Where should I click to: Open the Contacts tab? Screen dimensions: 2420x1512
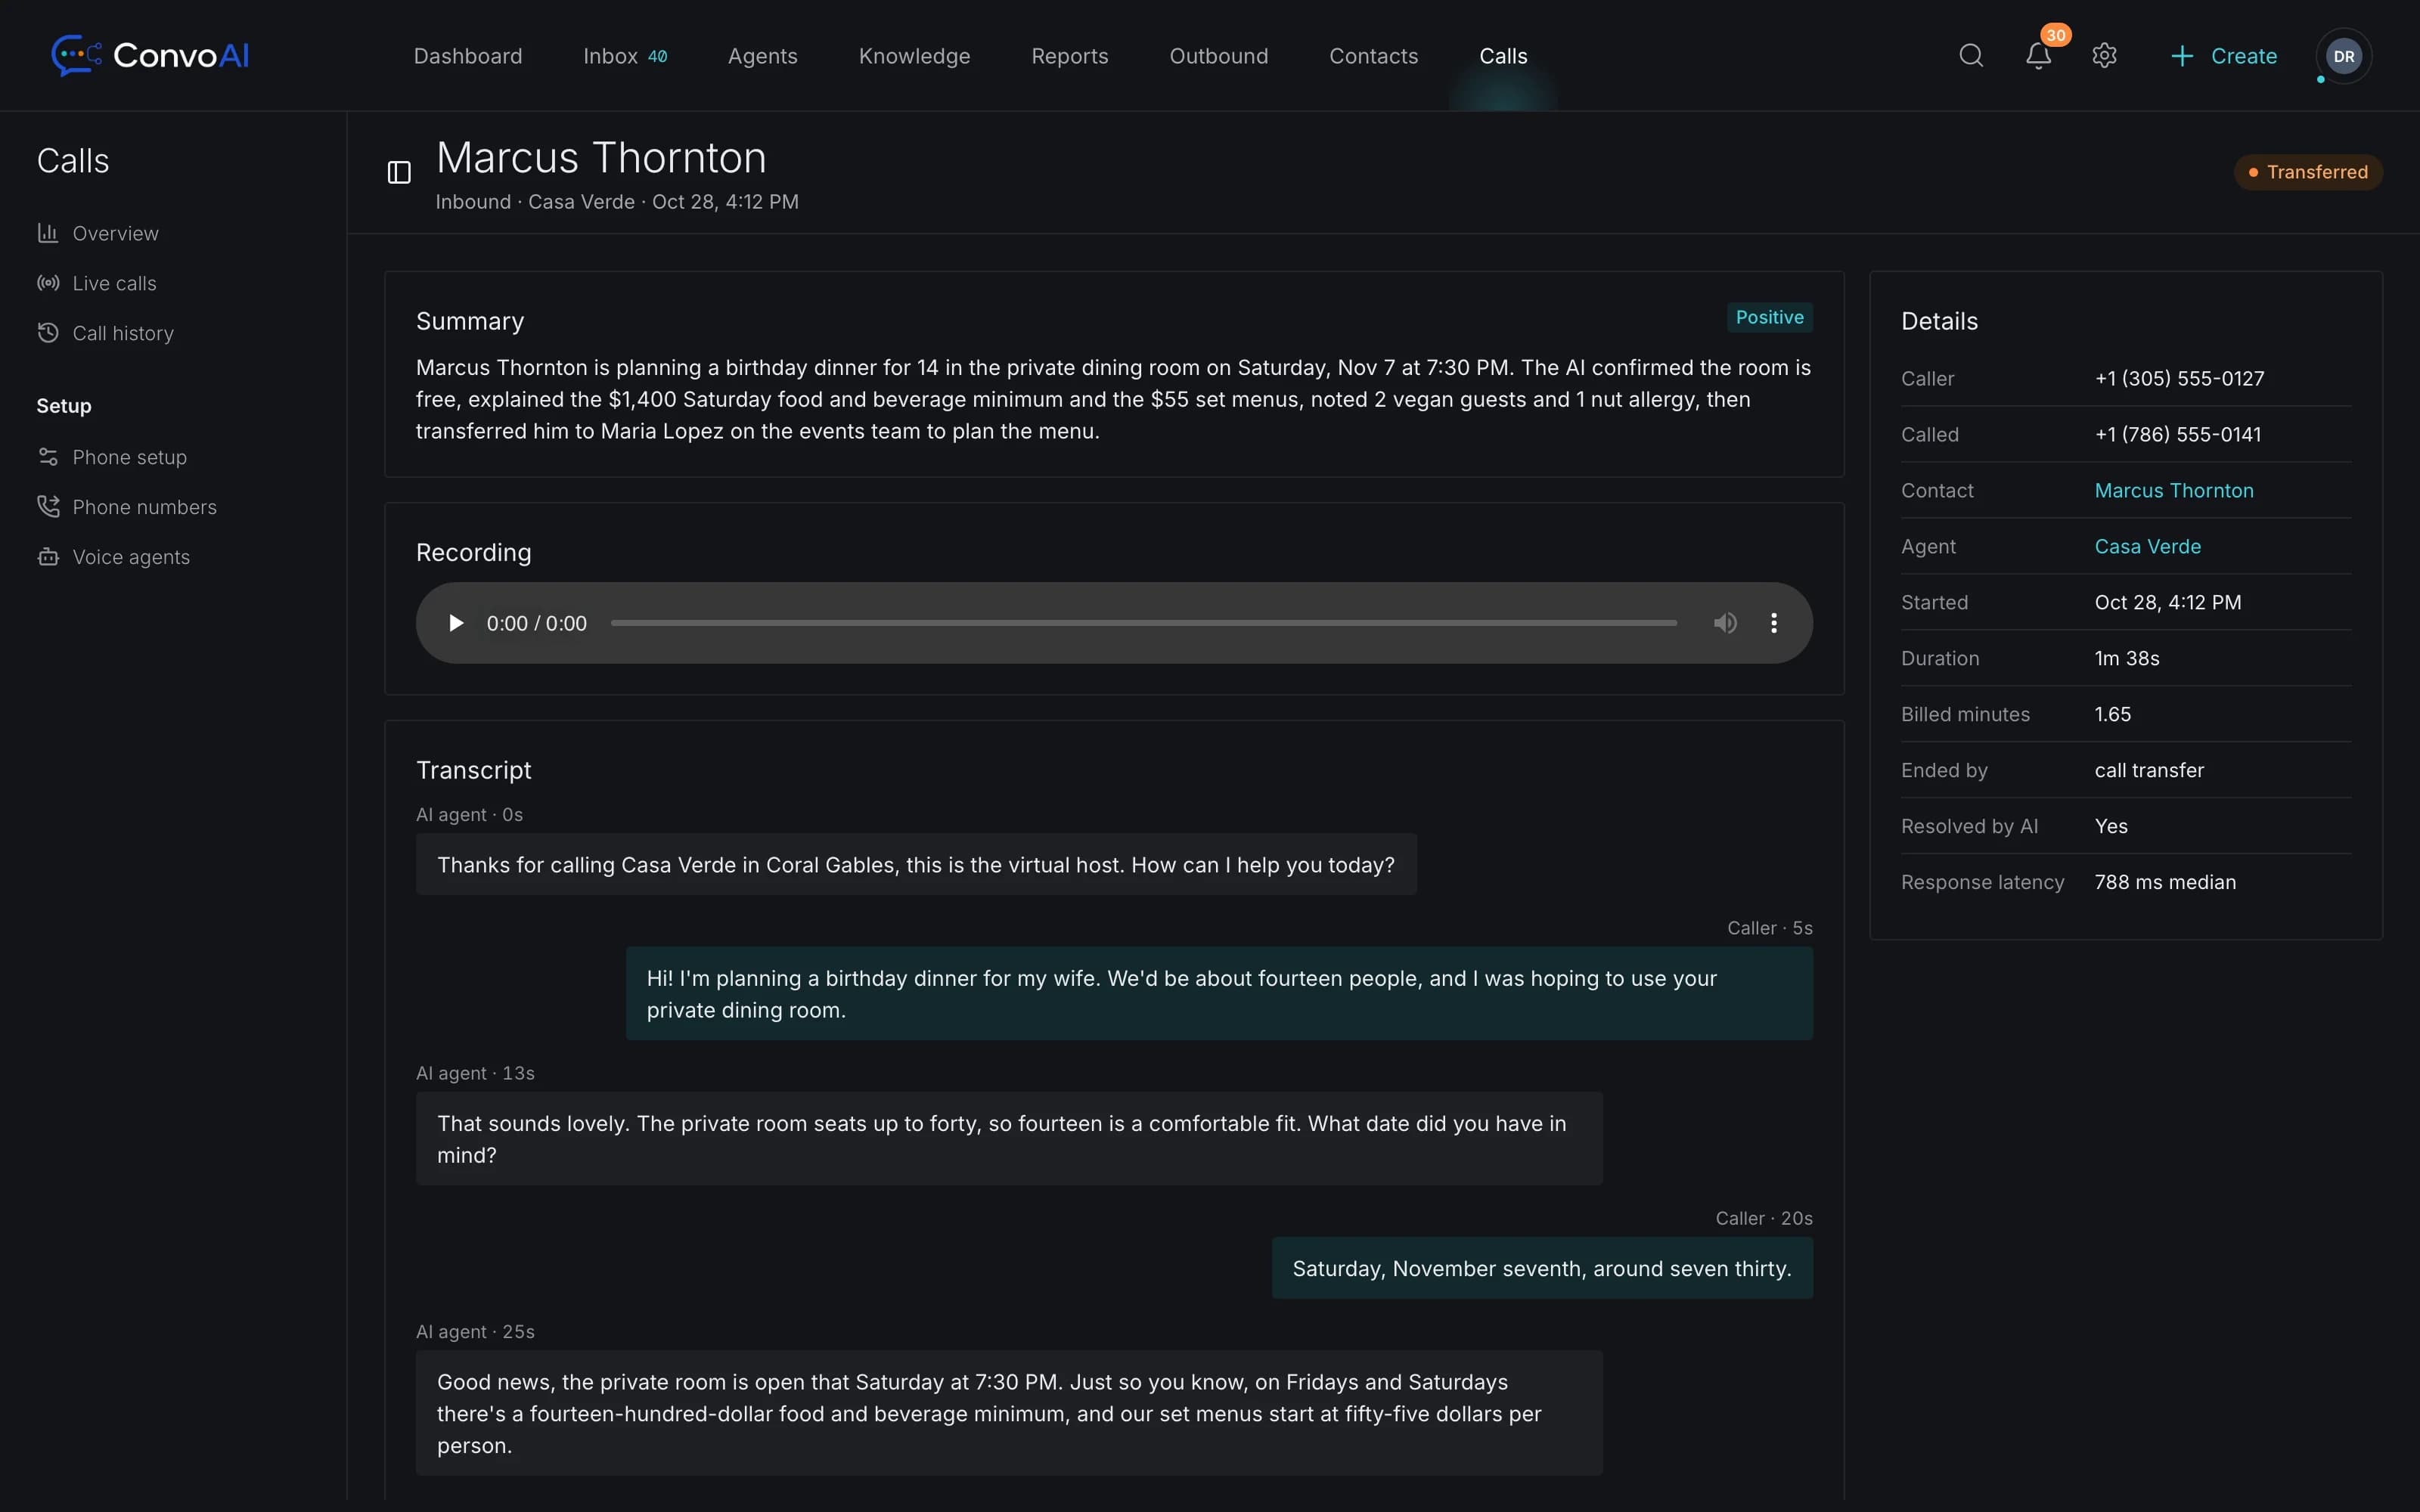pyautogui.click(x=1373, y=56)
